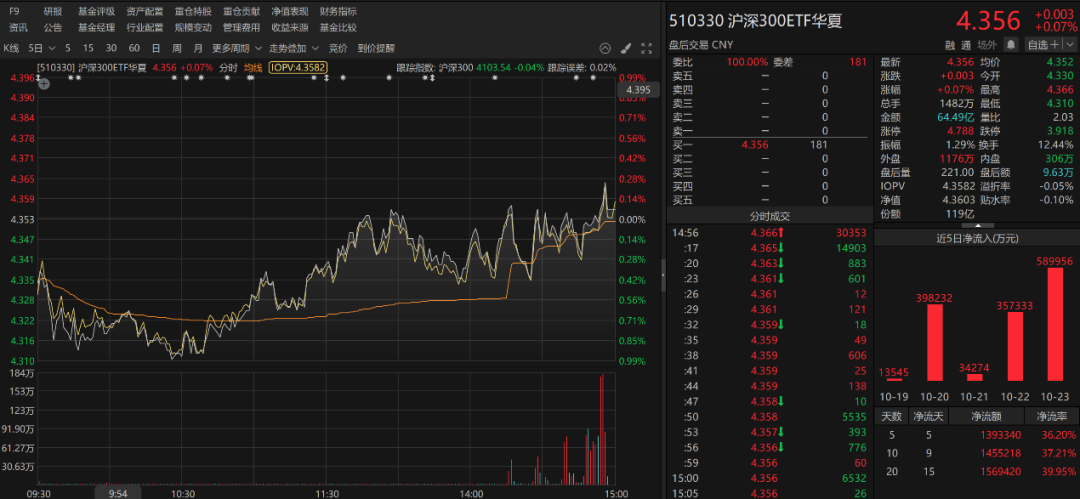Viewport: 1080px width, 499px height.
Task: Click the plus crosshair icon at chart corner
Action: pos(44,84)
